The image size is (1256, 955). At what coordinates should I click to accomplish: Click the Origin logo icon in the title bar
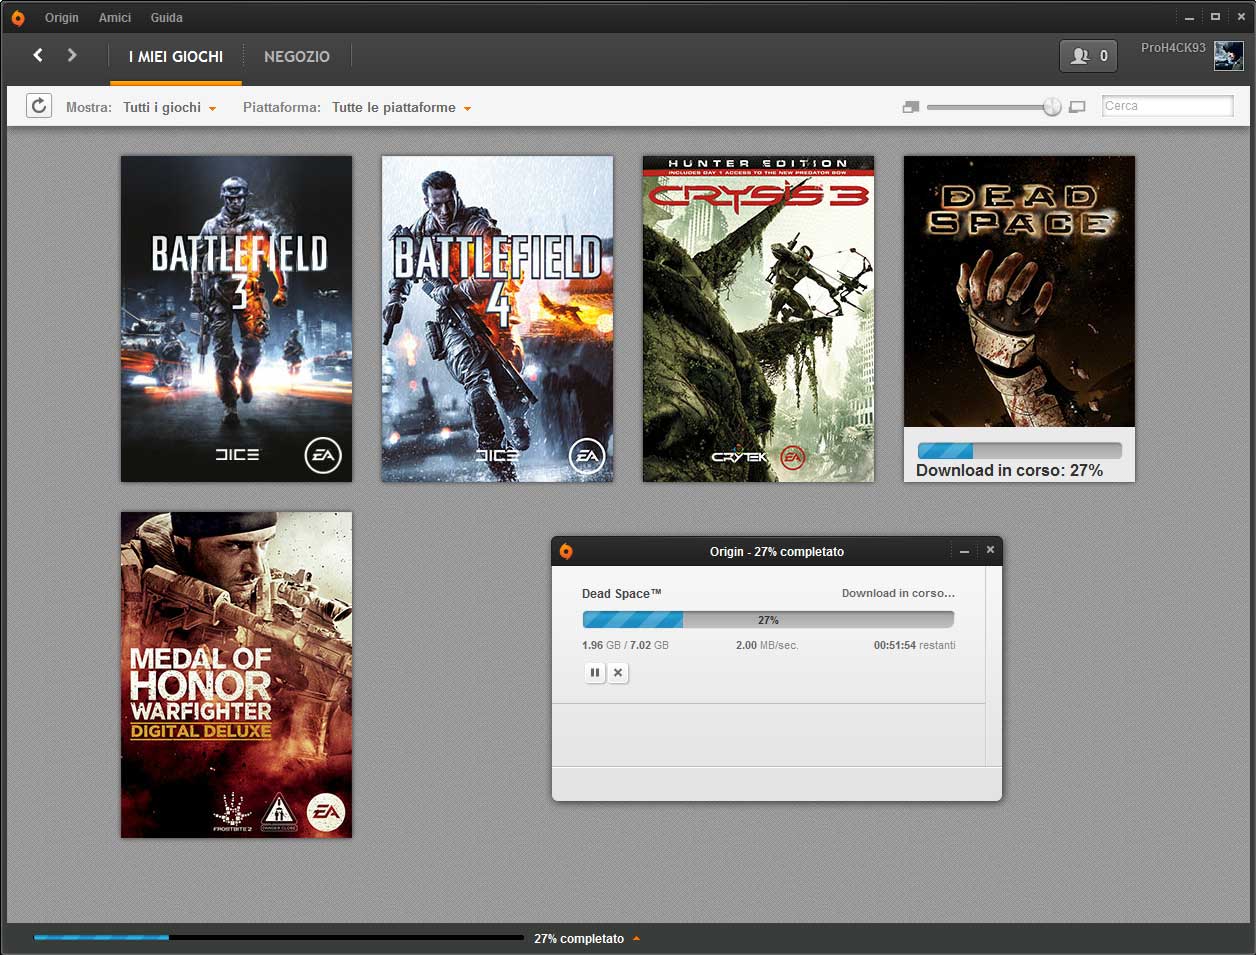[x=18, y=18]
